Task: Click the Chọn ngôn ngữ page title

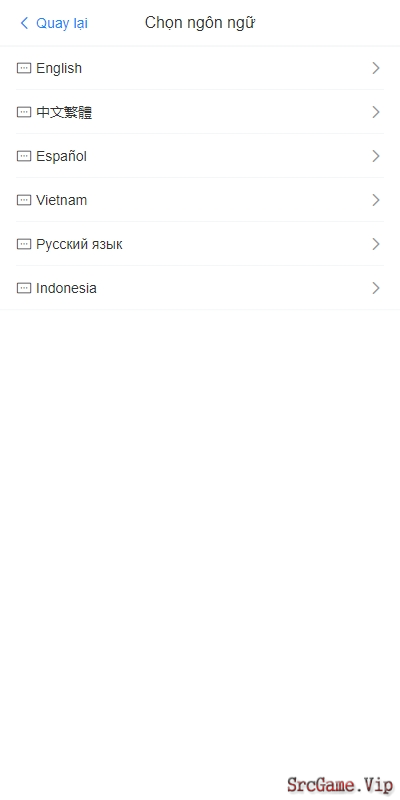Action: pyautogui.click(x=200, y=23)
